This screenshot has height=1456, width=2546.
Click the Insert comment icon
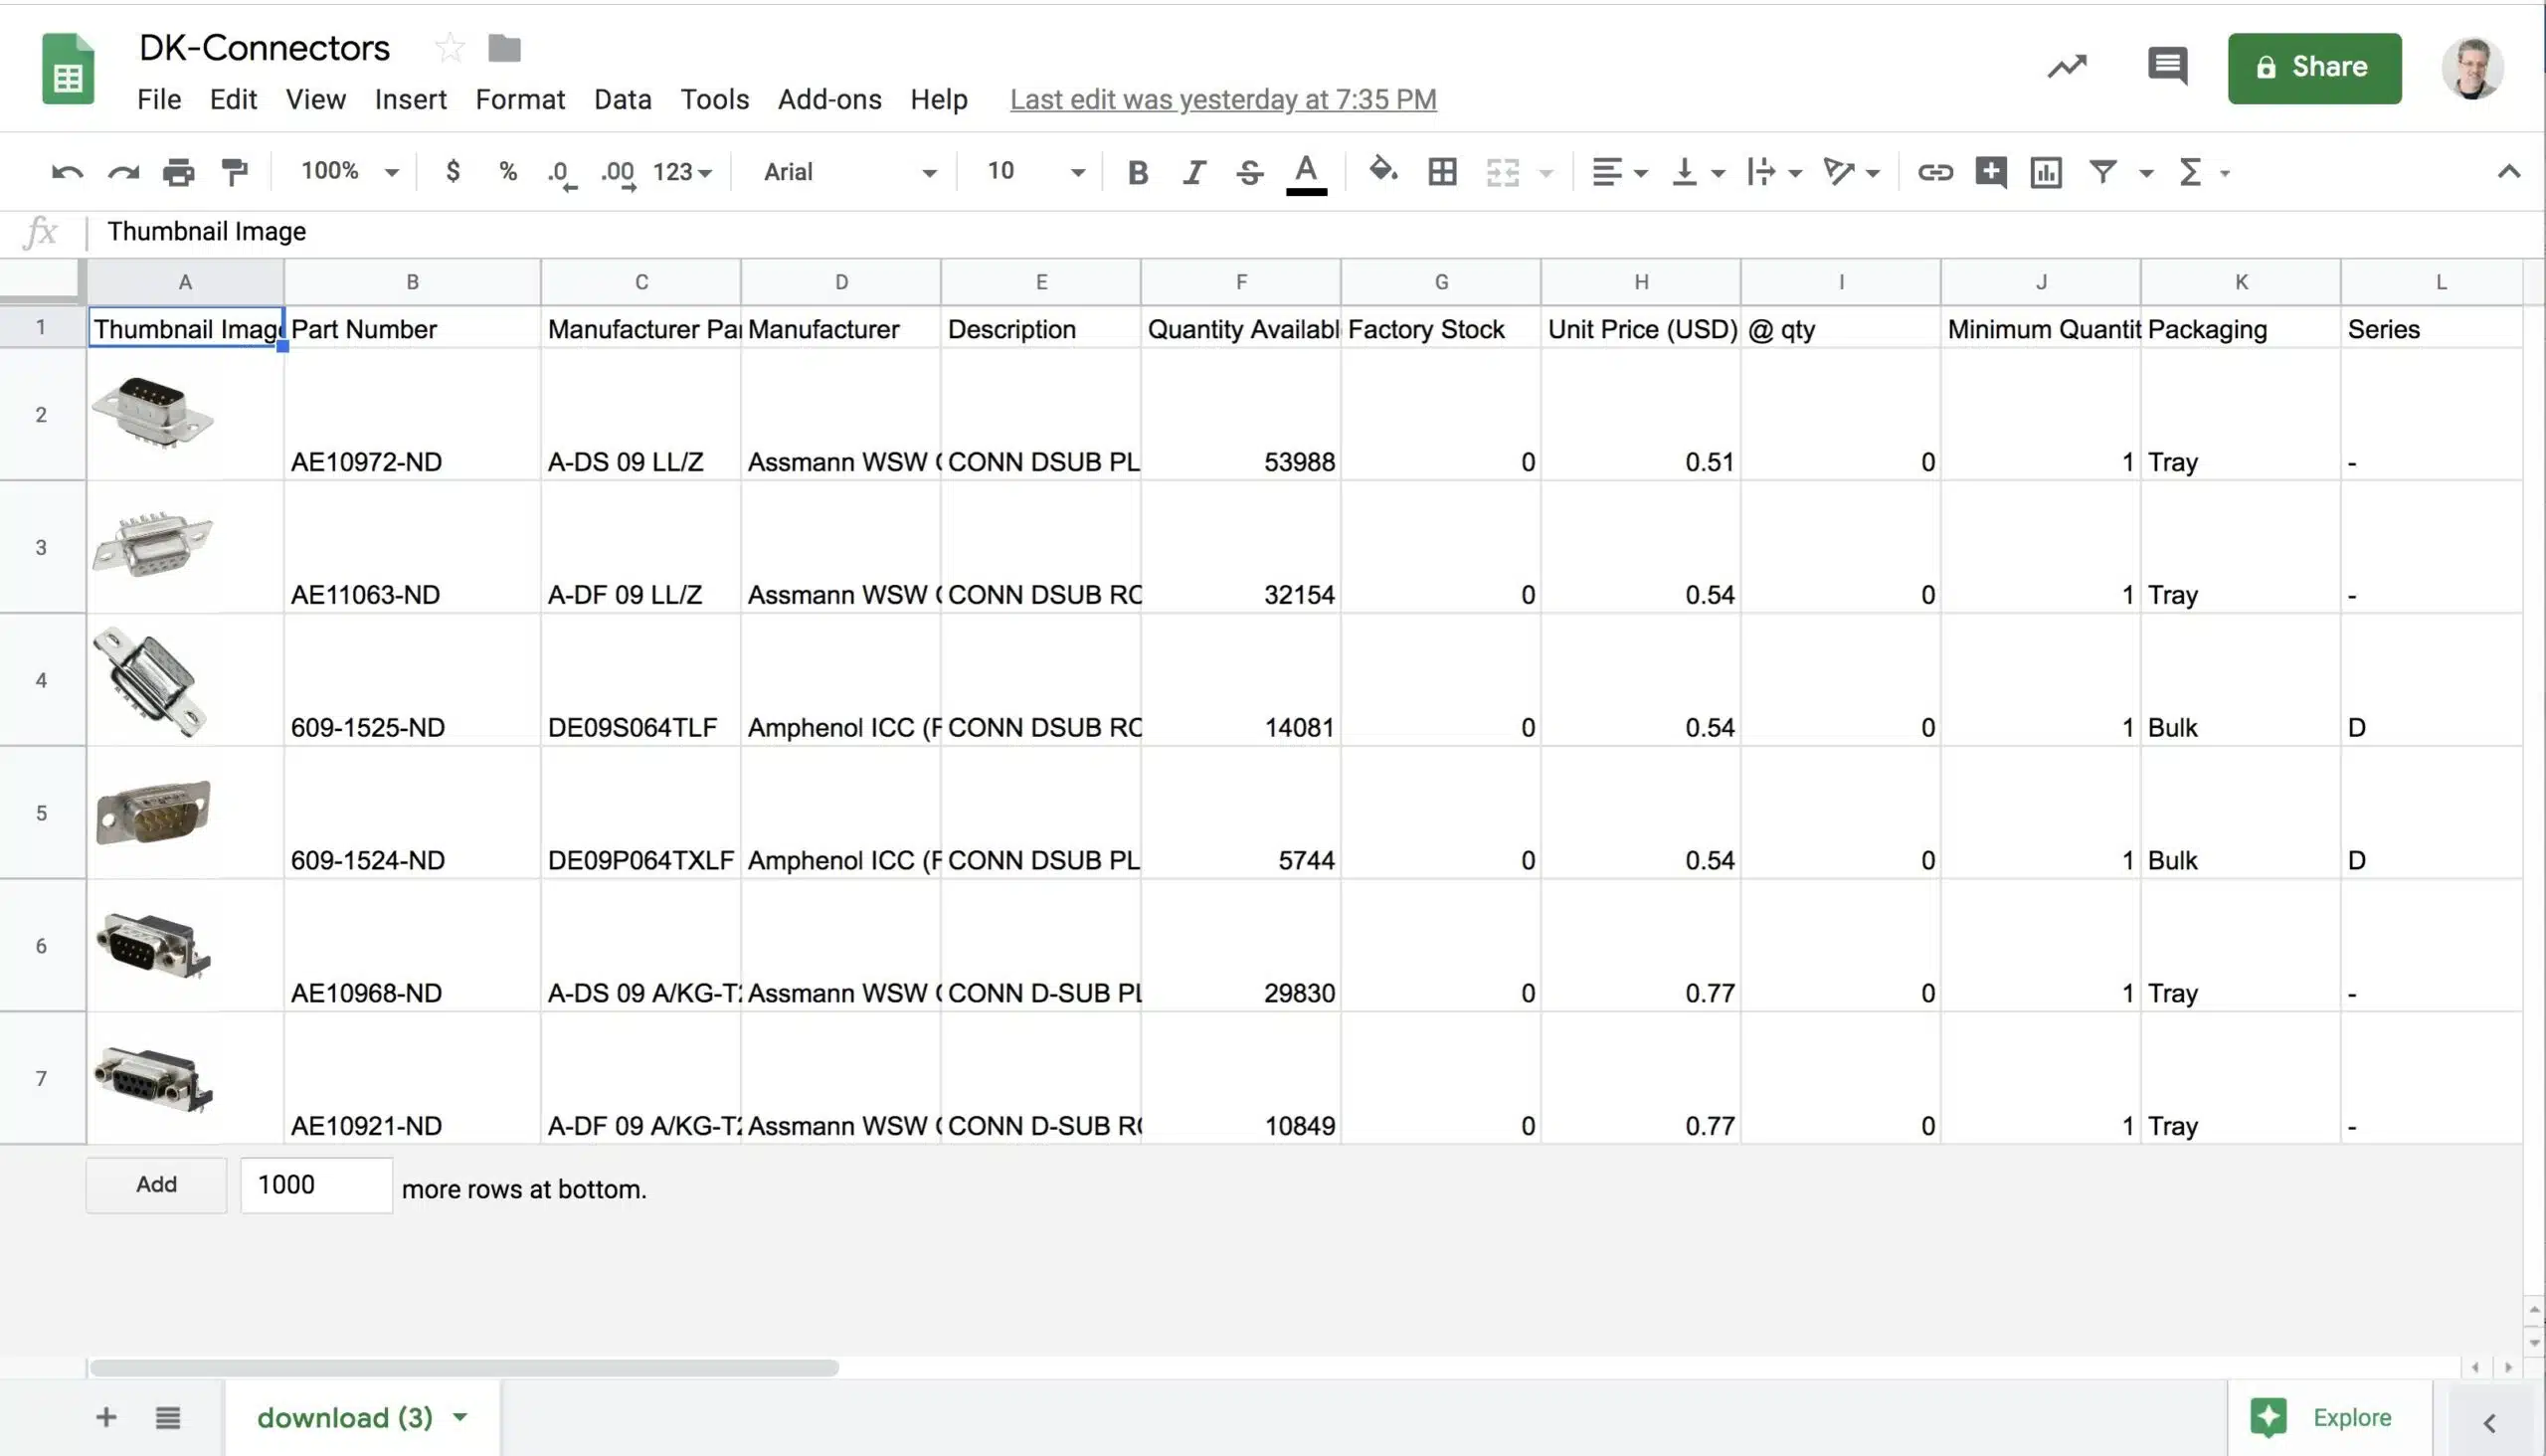point(1991,173)
